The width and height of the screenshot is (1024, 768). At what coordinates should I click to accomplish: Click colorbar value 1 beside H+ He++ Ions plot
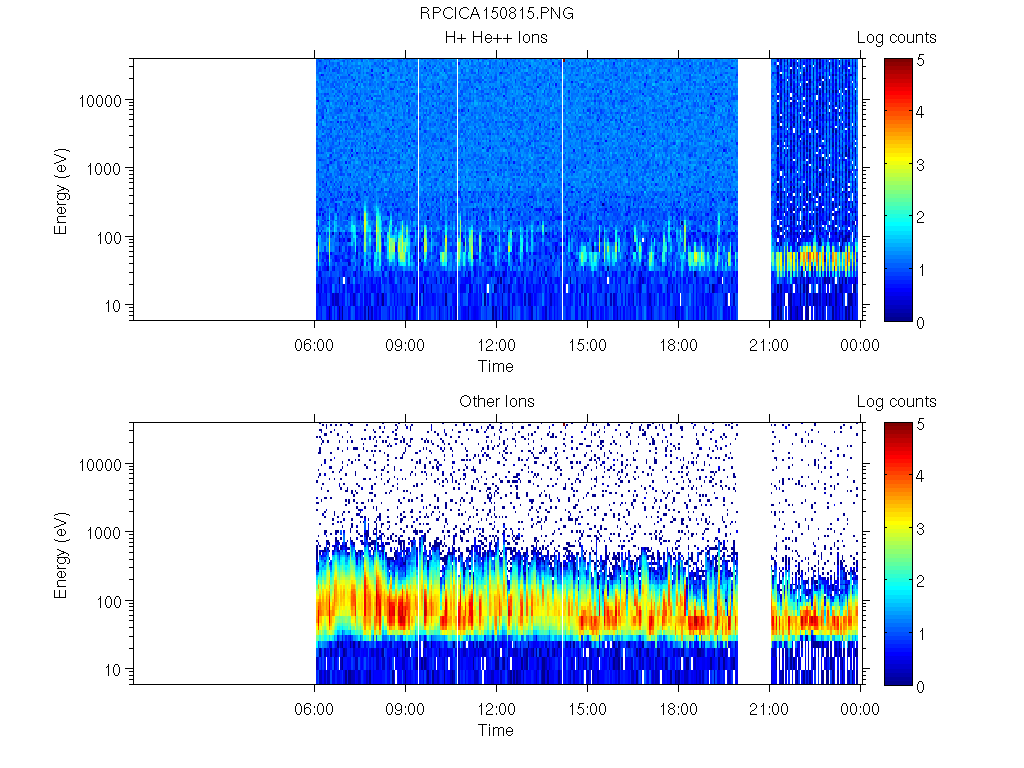tap(921, 270)
